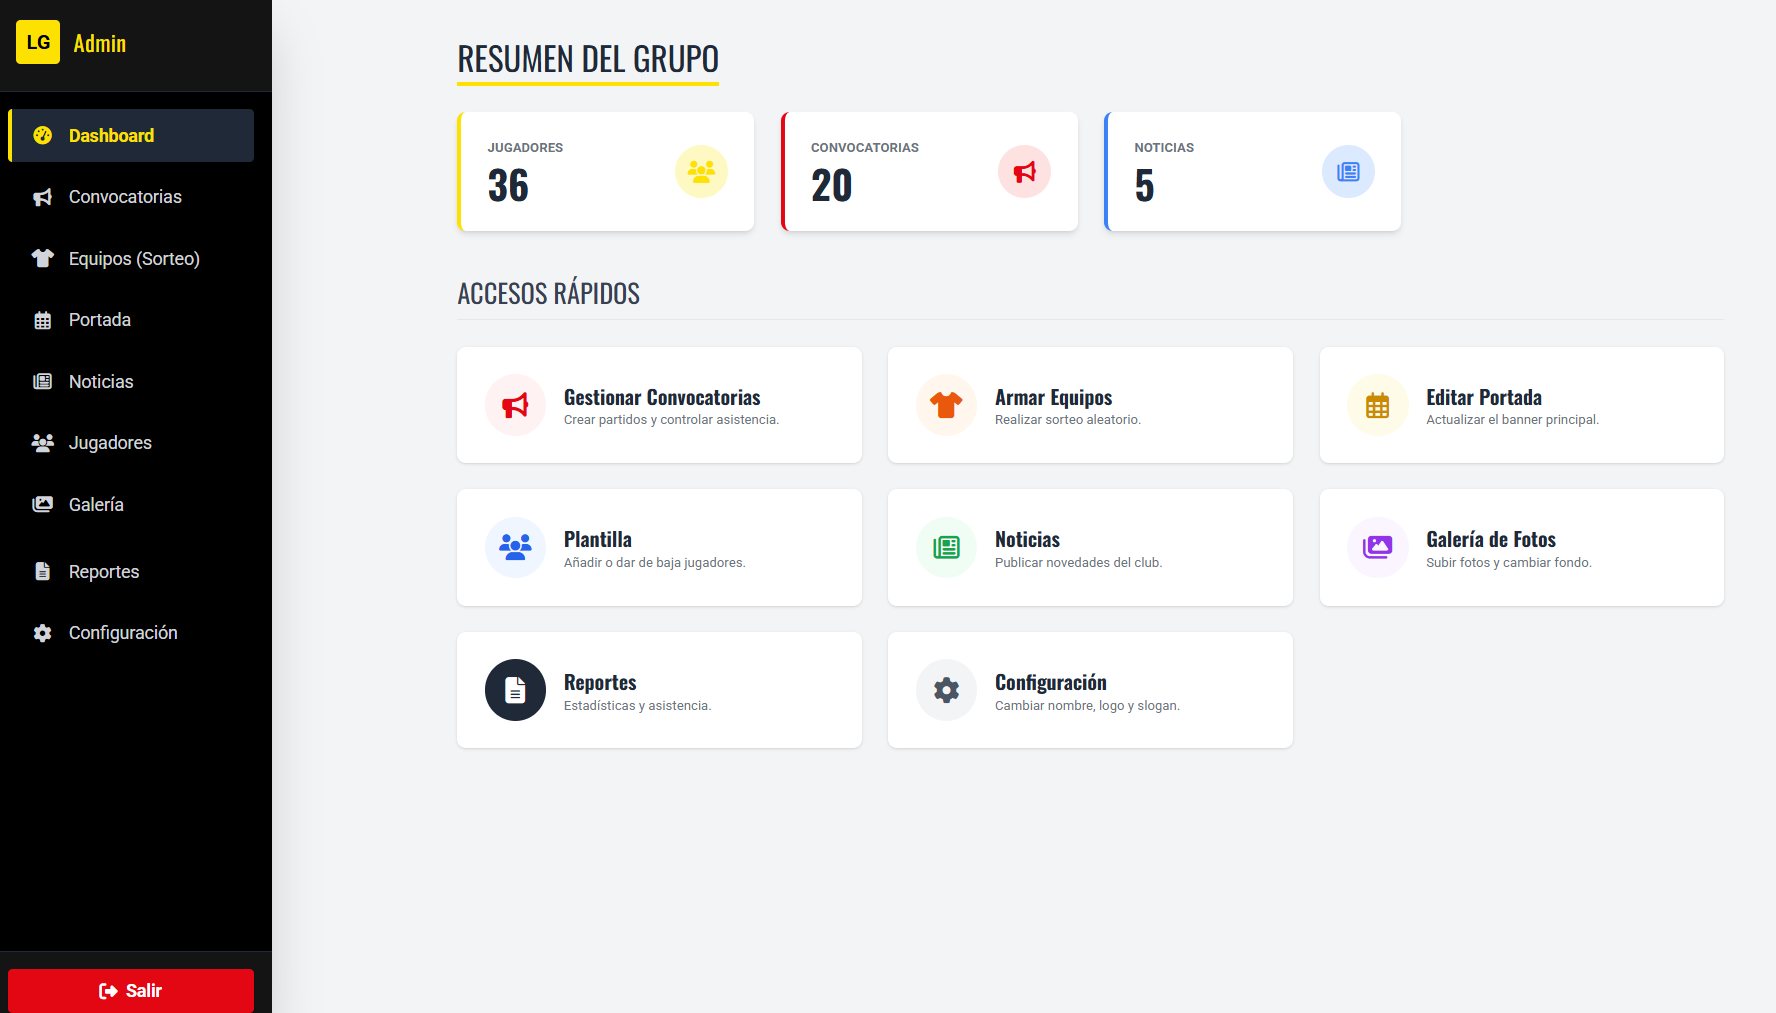Open Convocatorias in the sidebar
Viewport: 1776px width, 1013px height.
click(x=125, y=197)
